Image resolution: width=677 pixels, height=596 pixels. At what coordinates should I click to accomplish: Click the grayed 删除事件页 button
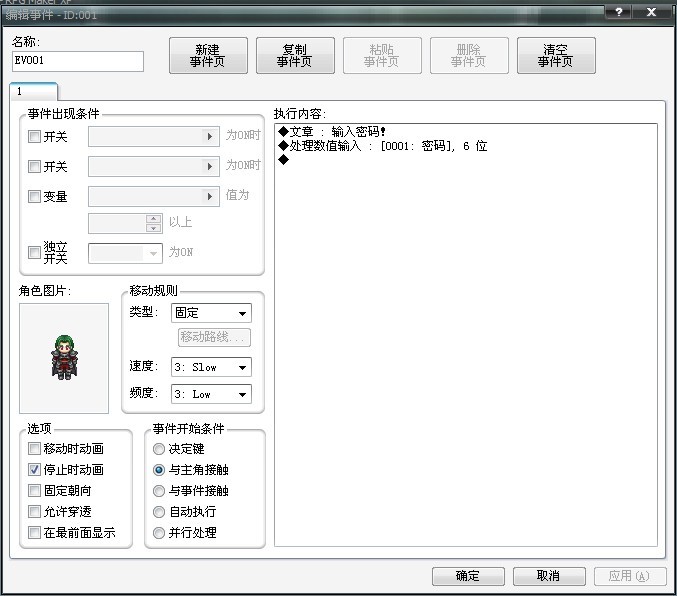469,55
